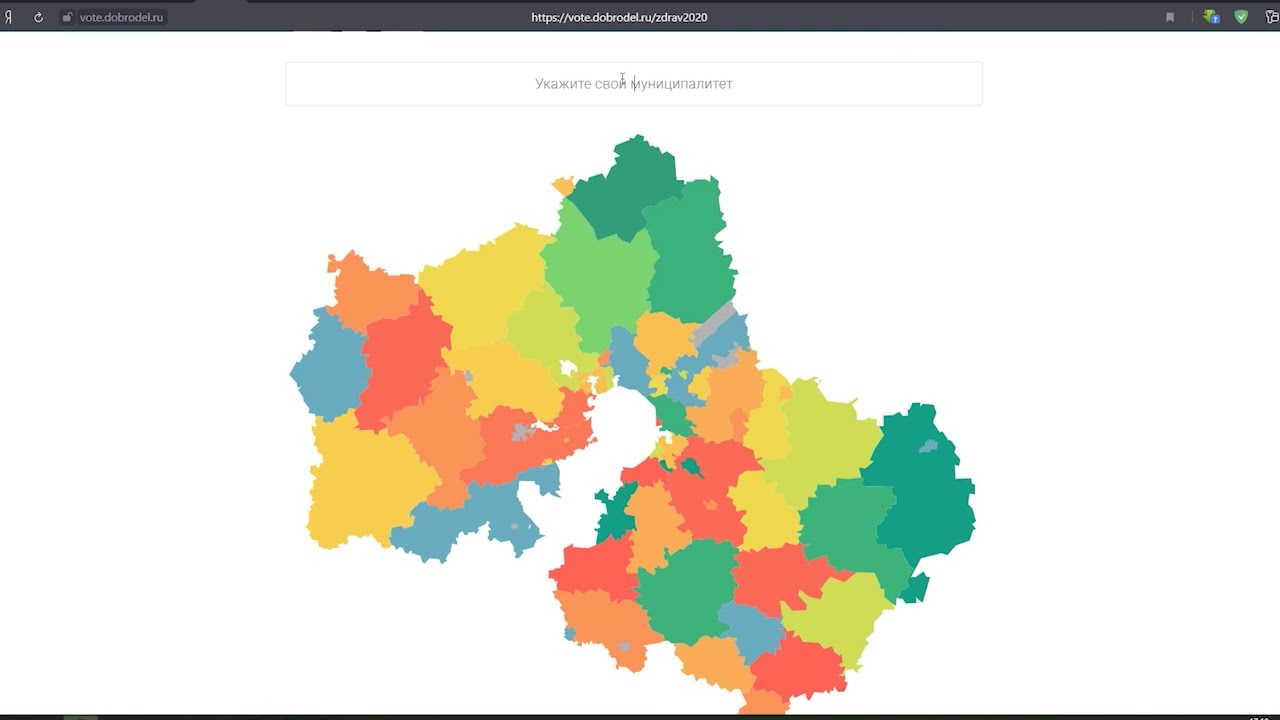
Task: Reload the page with the refresh icon
Action: click(x=38, y=17)
